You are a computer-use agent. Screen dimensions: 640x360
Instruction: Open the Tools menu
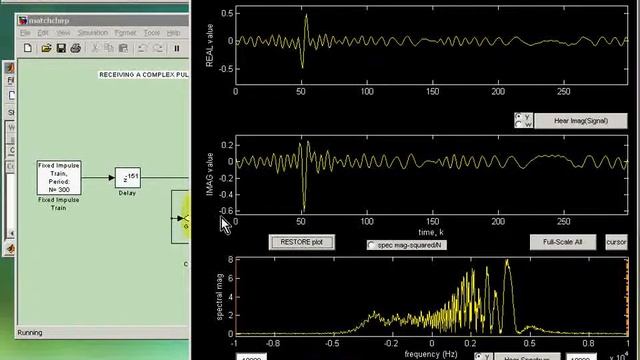[x=151, y=33]
